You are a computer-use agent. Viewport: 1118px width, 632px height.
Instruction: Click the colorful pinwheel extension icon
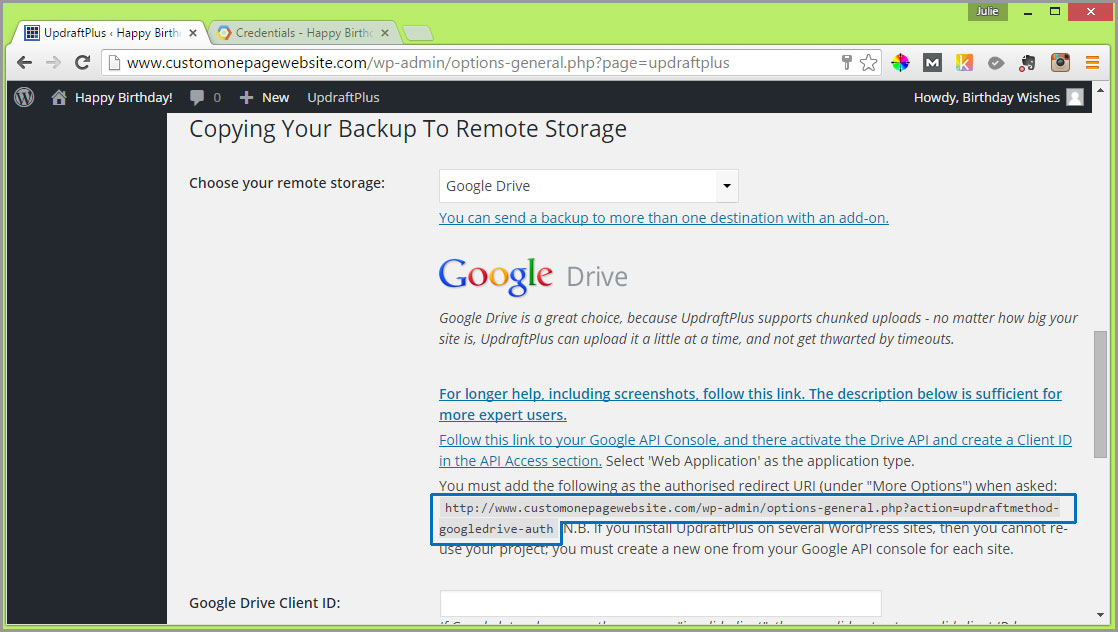[901, 63]
